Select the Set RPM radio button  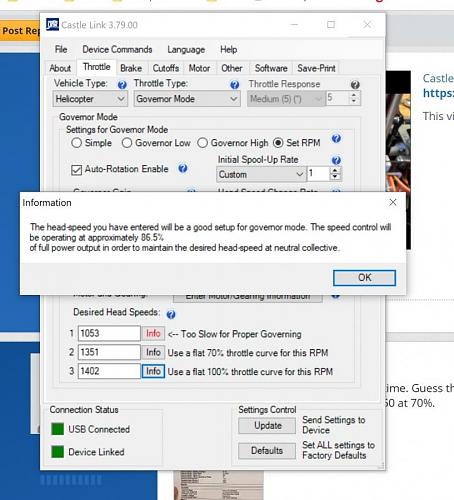click(278, 143)
